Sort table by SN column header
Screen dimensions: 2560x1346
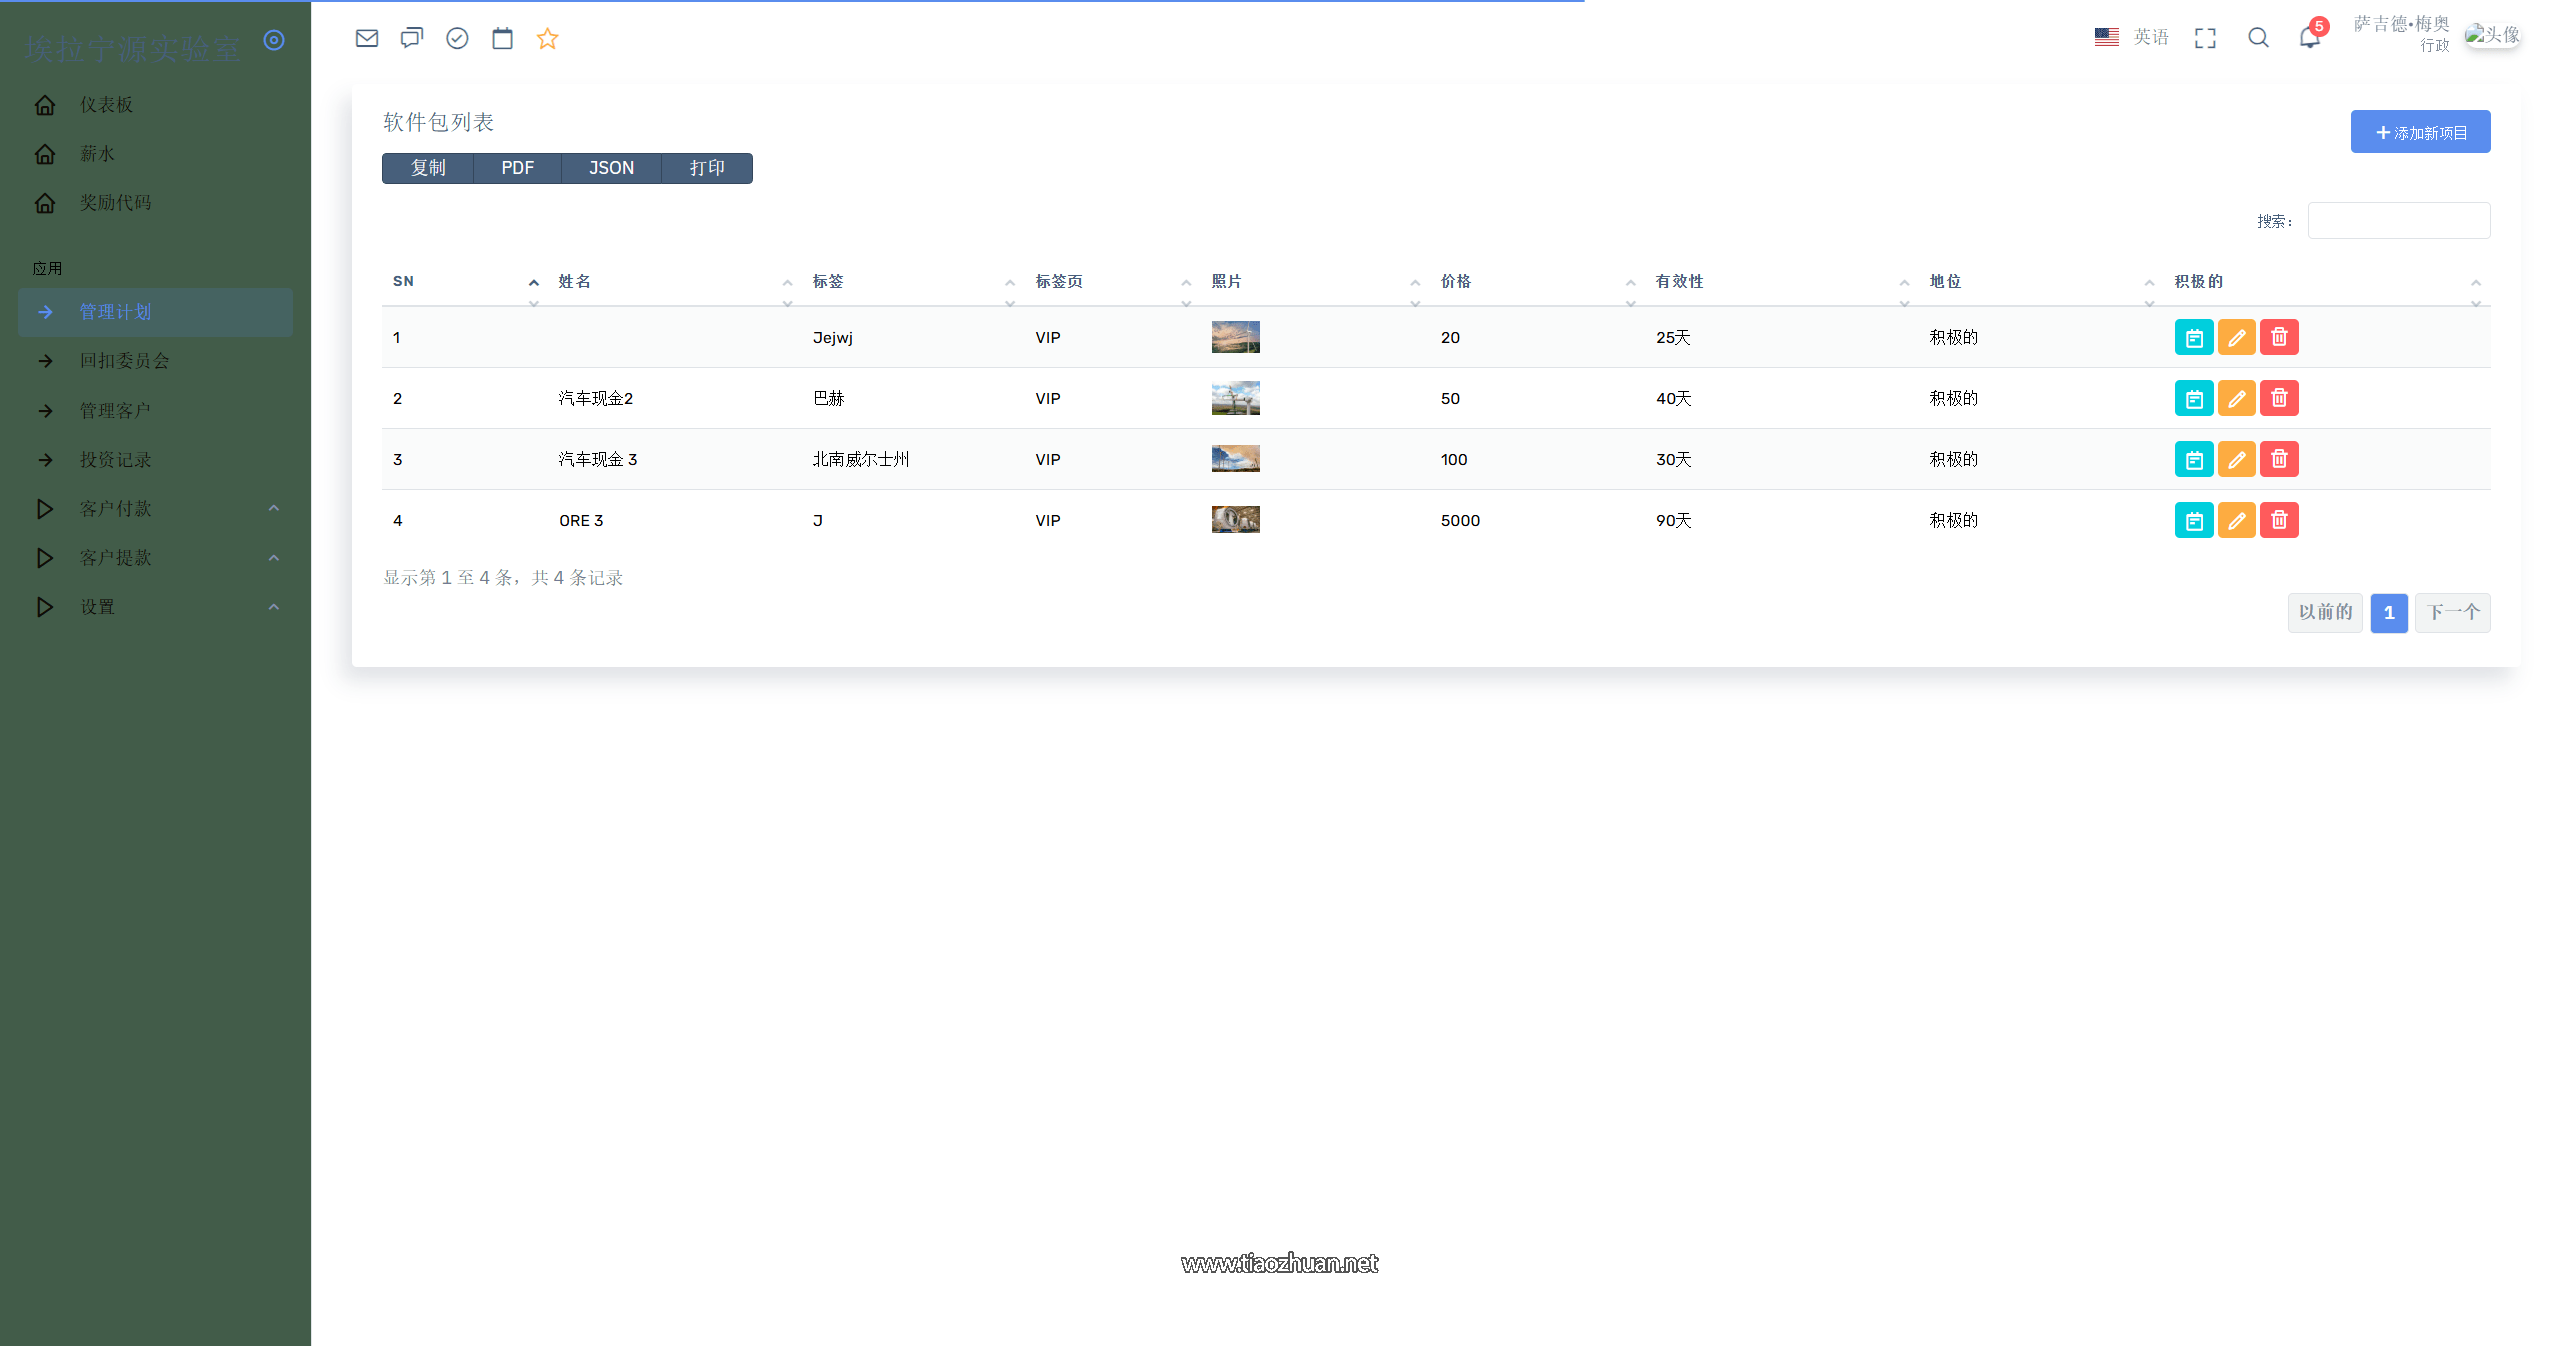point(404,281)
